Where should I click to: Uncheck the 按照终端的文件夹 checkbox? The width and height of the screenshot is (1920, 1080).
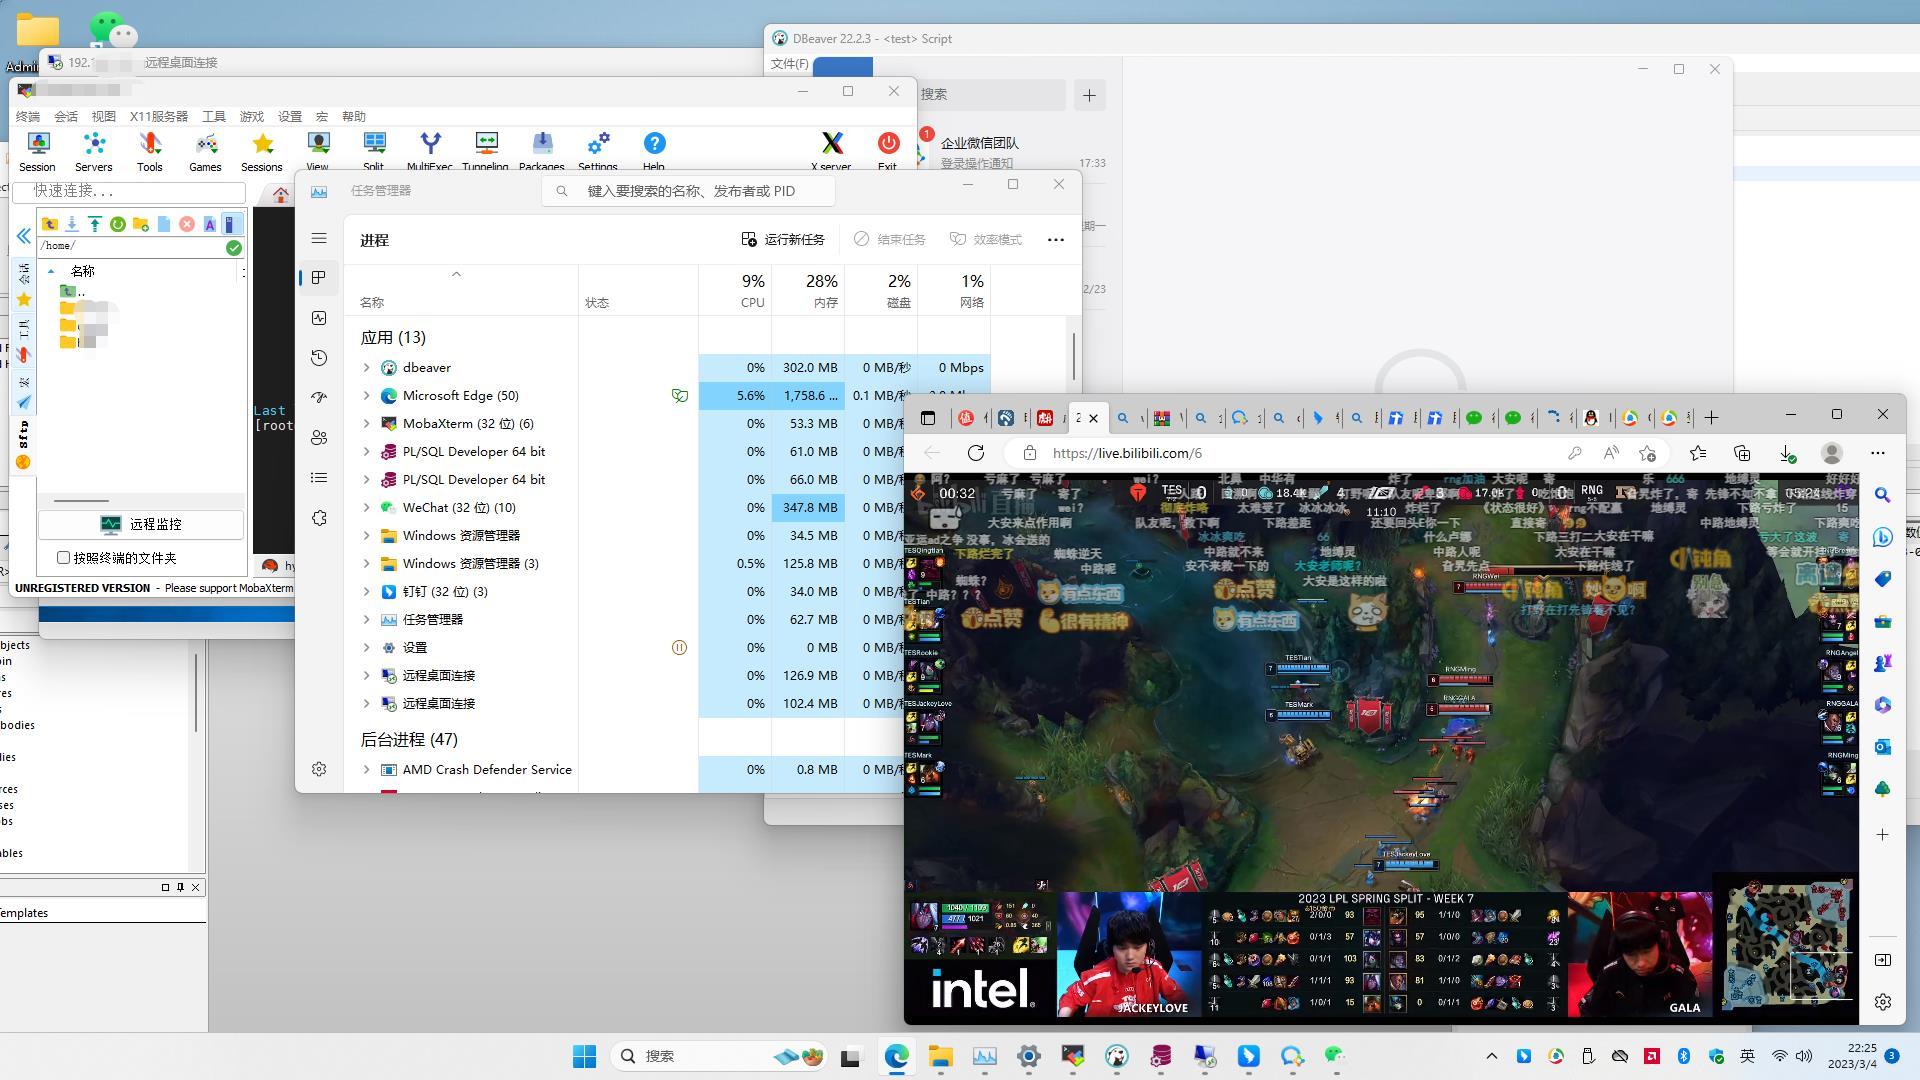tap(64, 557)
